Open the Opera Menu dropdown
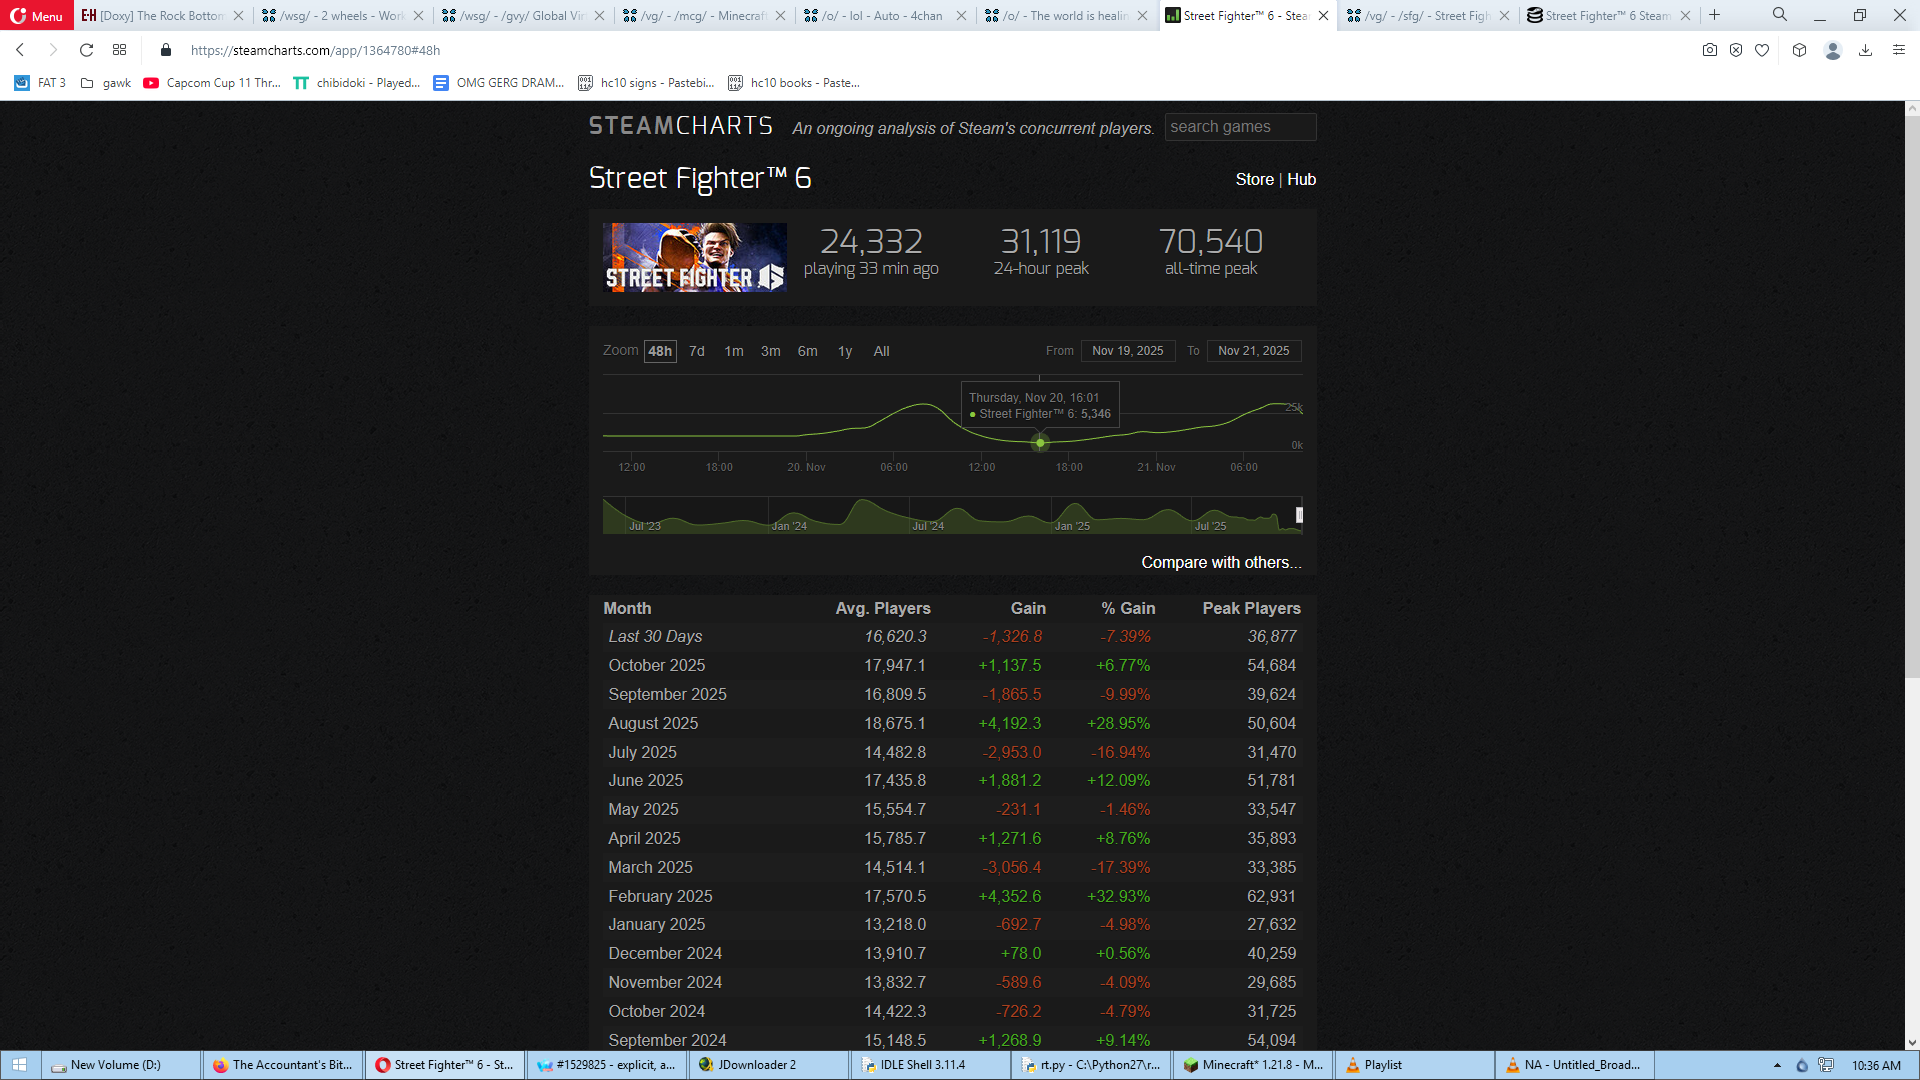Image resolution: width=1920 pixels, height=1080 pixels. click(x=37, y=15)
